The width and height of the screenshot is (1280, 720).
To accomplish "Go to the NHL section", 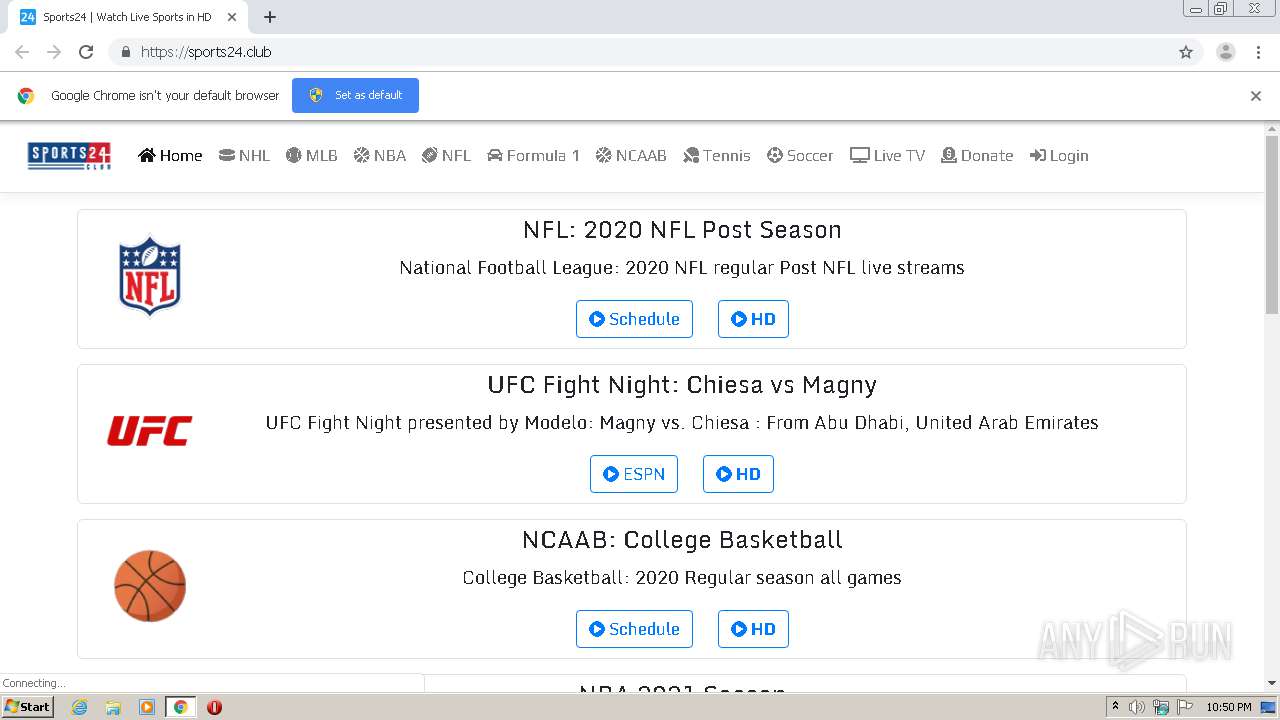I will (x=244, y=155).
